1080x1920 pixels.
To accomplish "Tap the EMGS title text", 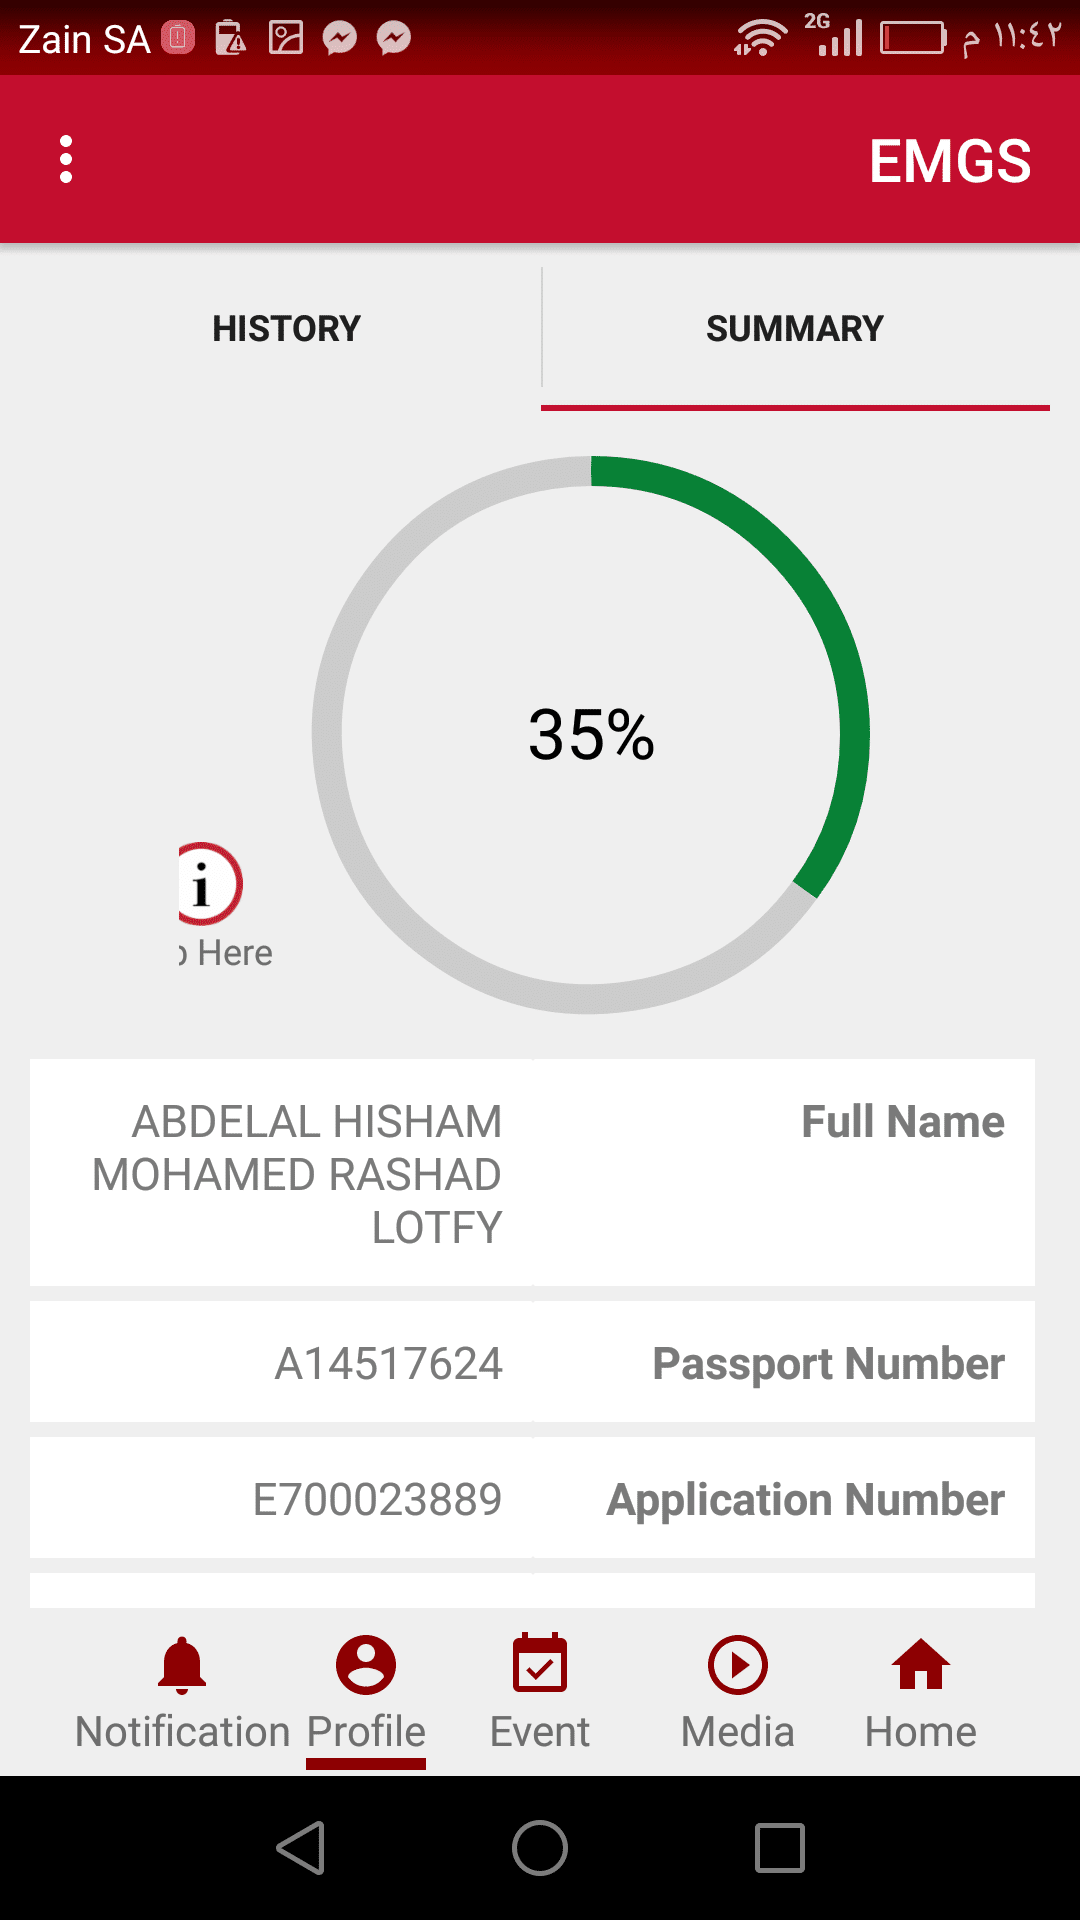I will click(949, 161).
